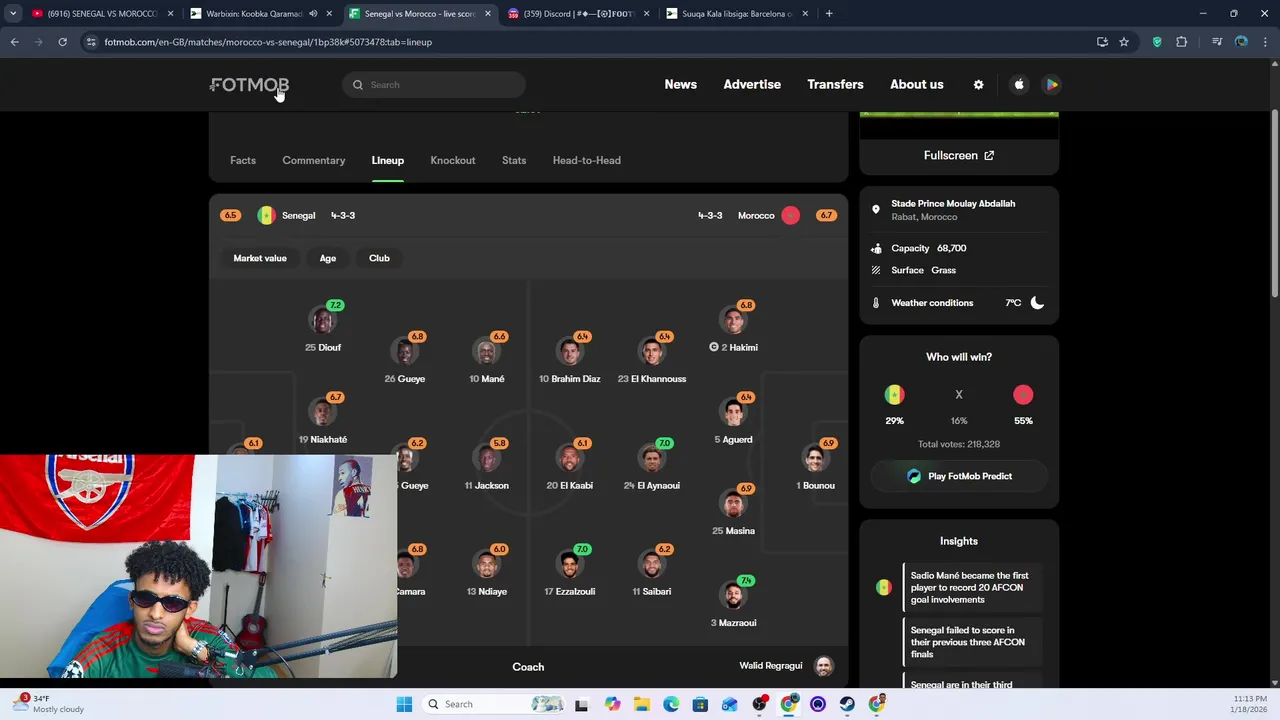Click the search magnifier icon in FotMob header
The height and width of the screenshot is (720, 1280).
coord(358,85)
